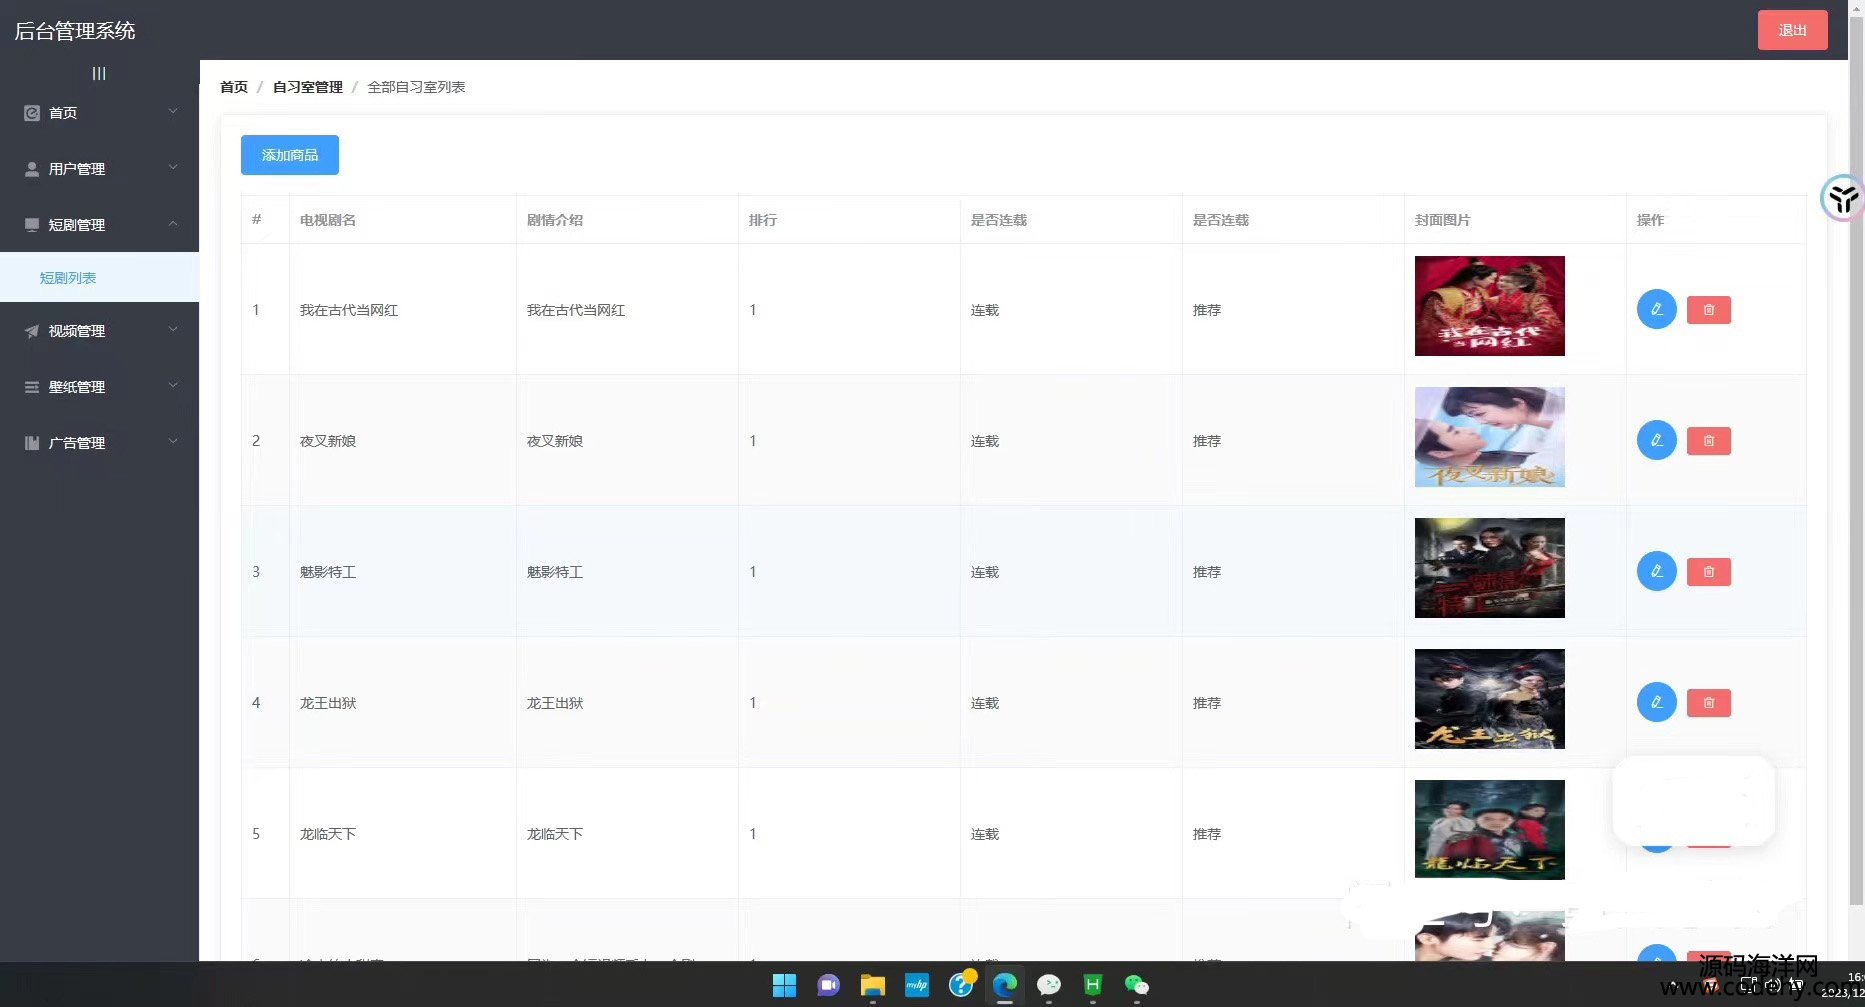
Task: Click the floating round assistant icon
Action: coord(1842,198)
